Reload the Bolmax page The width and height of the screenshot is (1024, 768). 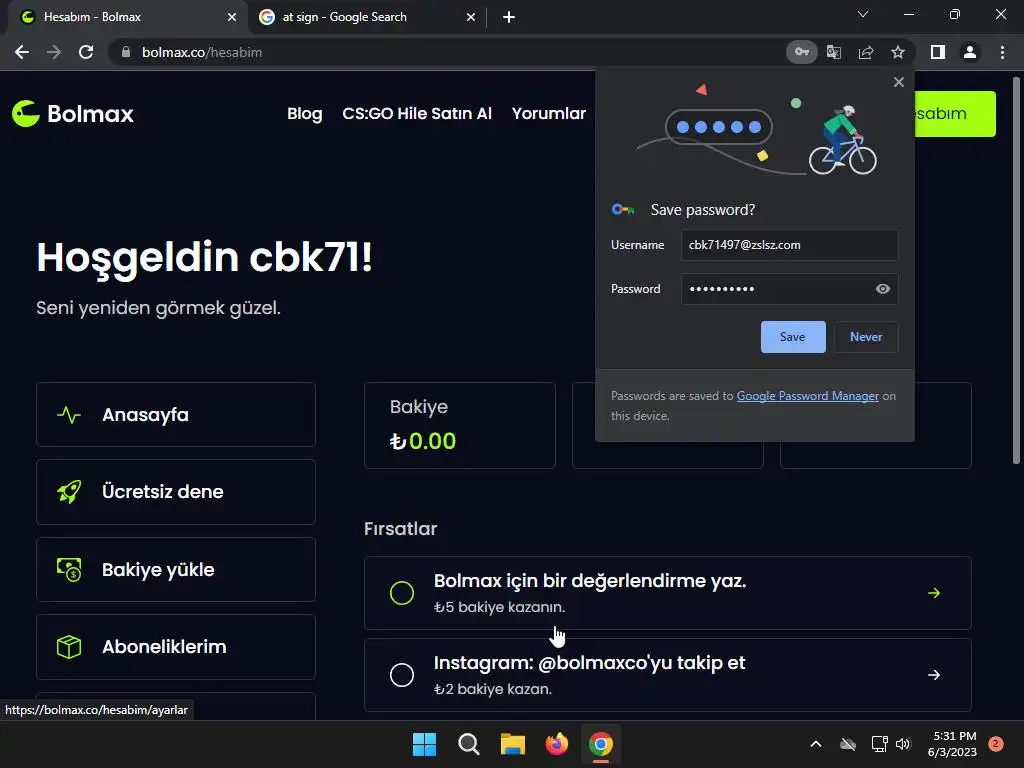pyautogui.click(x=86, y=52)
